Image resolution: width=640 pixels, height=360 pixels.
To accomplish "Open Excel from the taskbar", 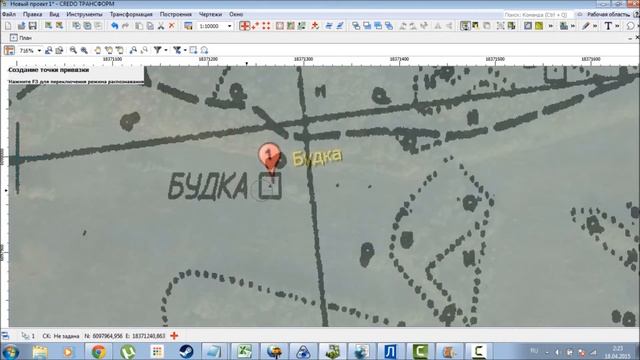I will [x=244, y=351].
